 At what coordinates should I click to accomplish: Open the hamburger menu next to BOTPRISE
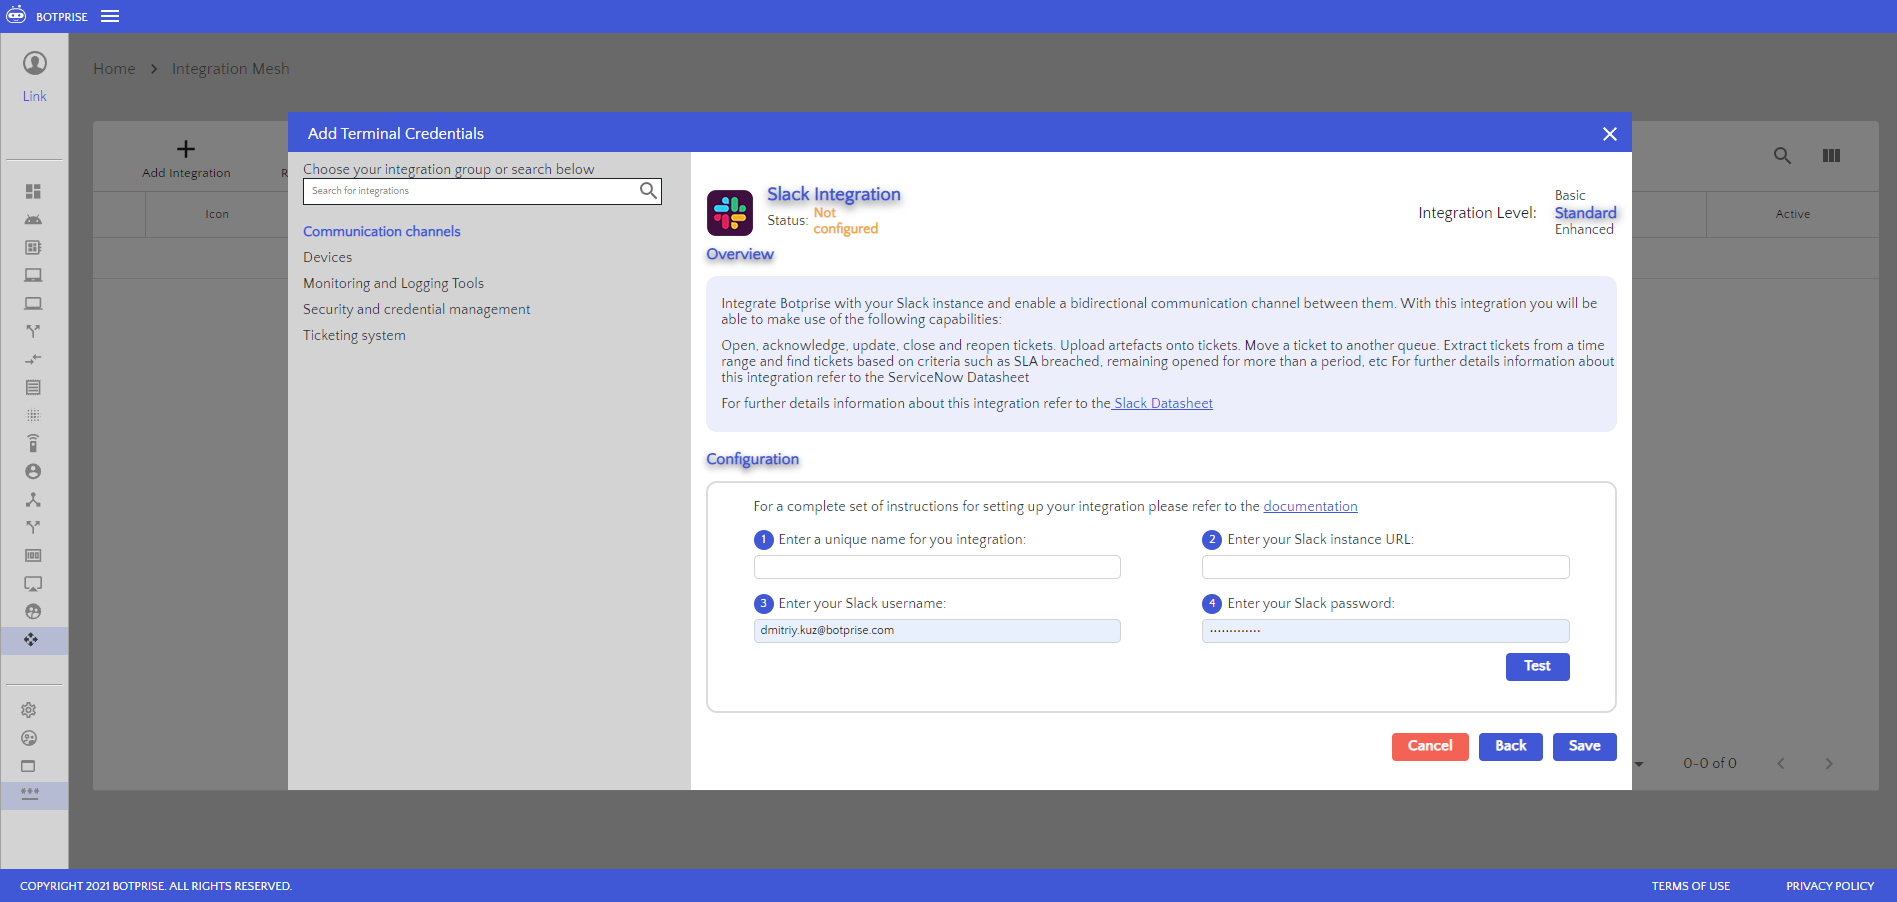[x=110, y=16]
